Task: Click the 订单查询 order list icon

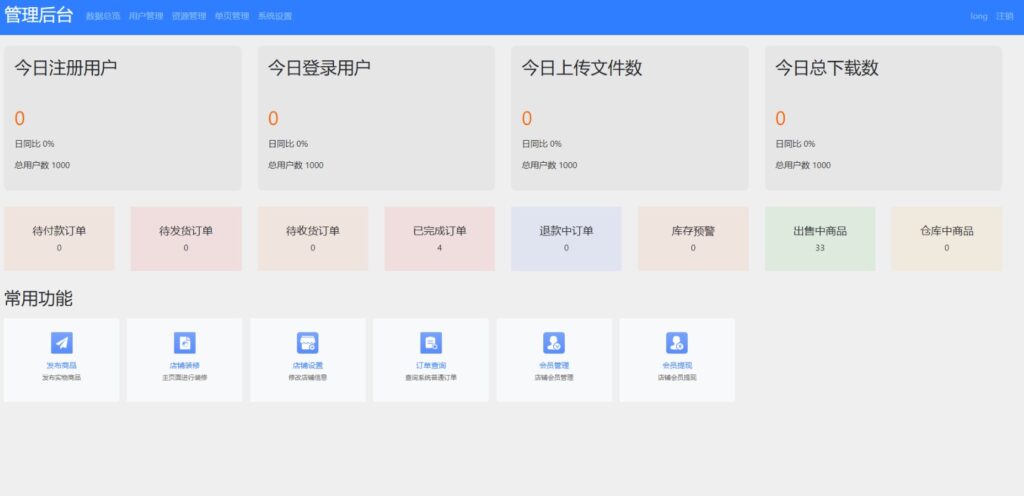Action: (x=431, y=343)
